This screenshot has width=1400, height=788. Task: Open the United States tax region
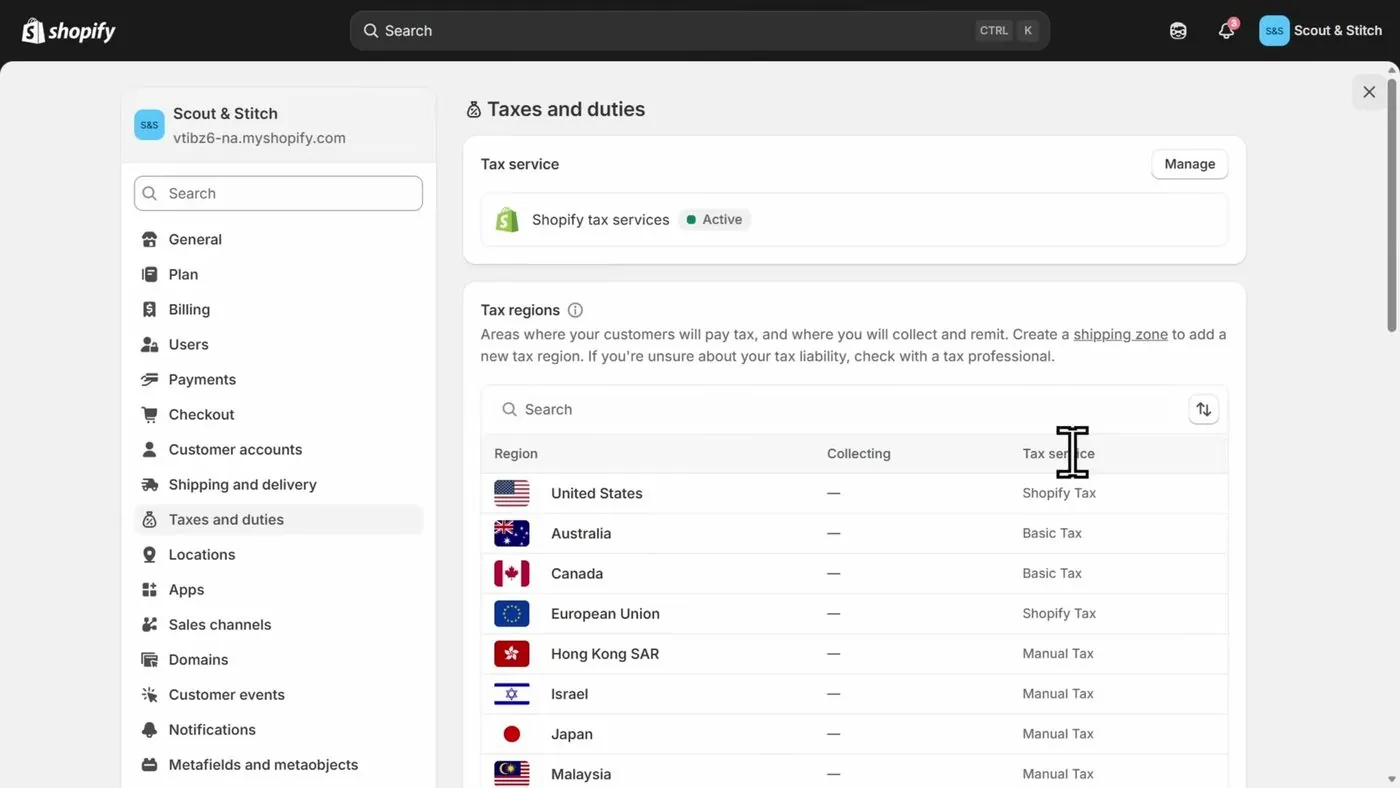tap(854, 493)
